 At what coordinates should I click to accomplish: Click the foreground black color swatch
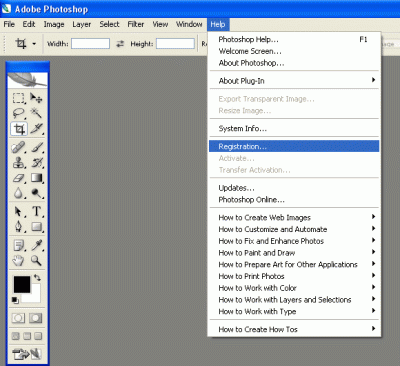click(22, 284)
